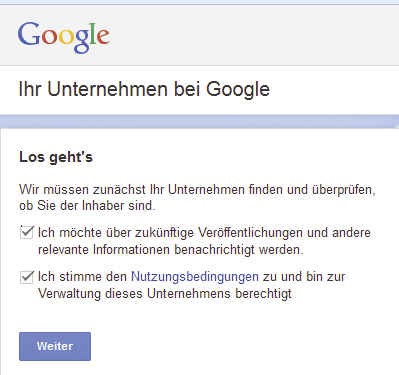
Task: Click the "Los geht's" heading
Action: [56, 157]
